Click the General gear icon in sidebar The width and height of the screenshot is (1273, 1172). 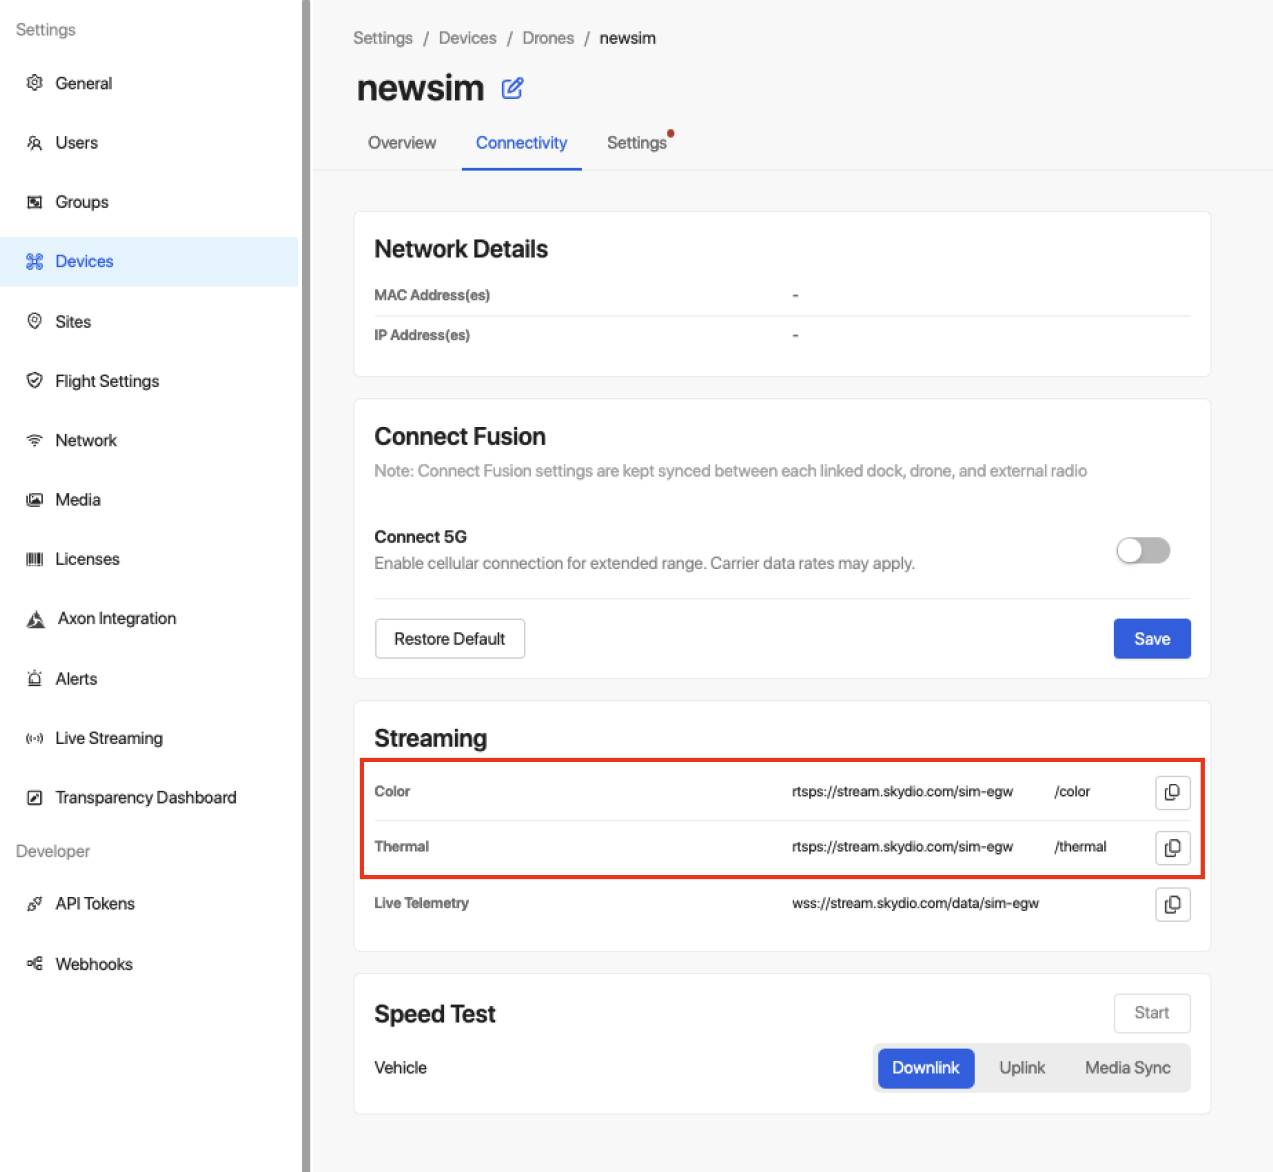coord(35,83)
